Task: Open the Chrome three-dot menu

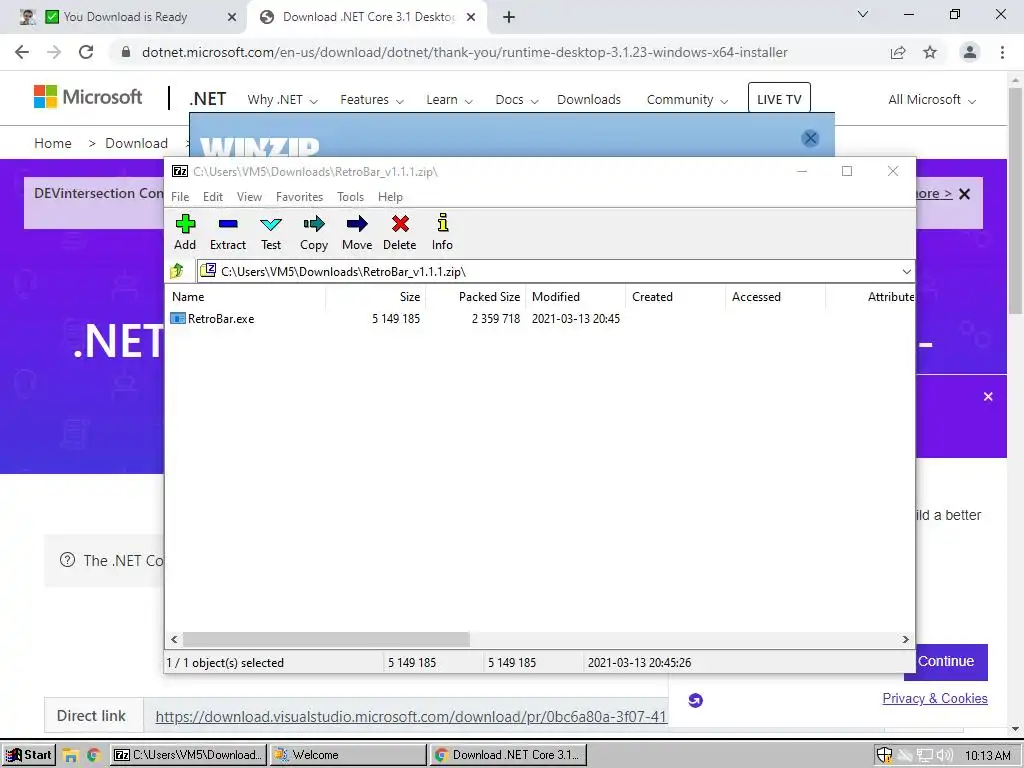Action: tap(1002, 52)
